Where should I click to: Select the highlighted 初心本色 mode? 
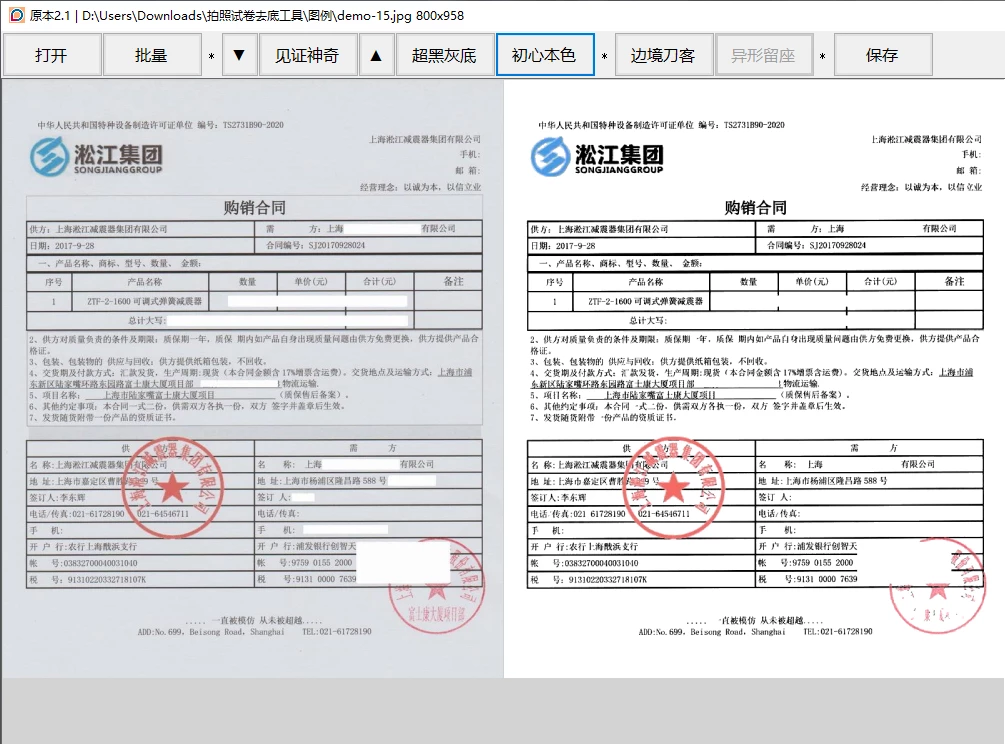tap(545, 56)
